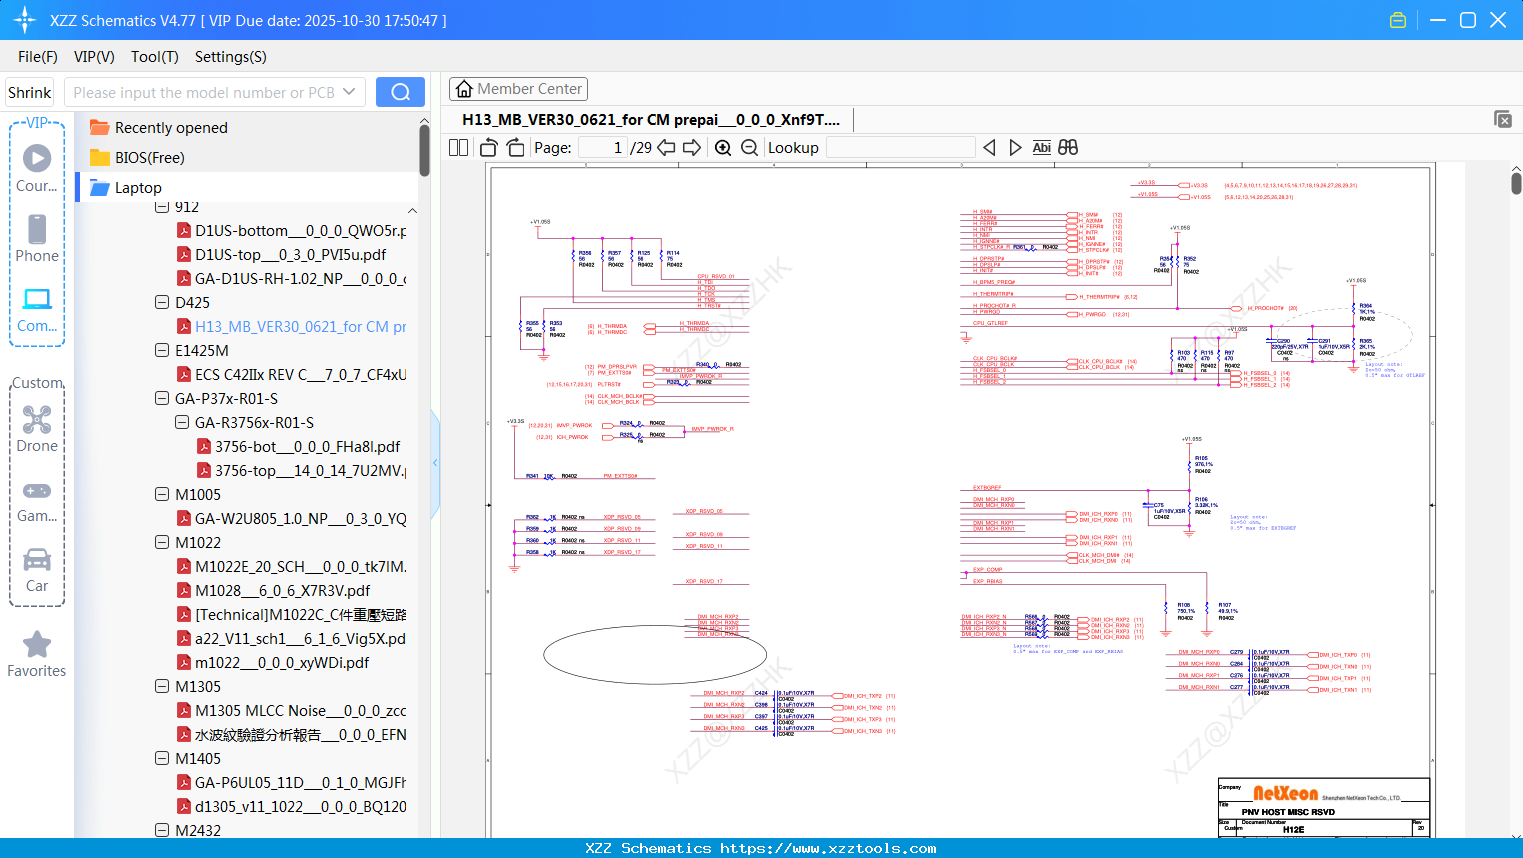Toggle two-page side-by-side view

point(458,148)
